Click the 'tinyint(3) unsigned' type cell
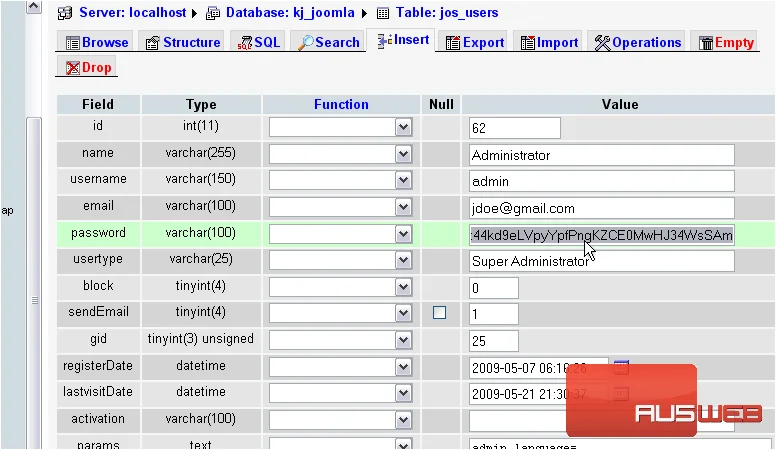Viewport: 776px width, 450px height. [200, 339]
